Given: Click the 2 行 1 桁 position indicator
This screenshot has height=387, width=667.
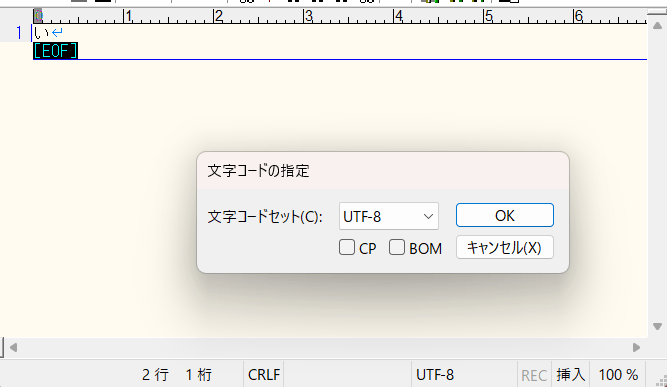Looking at the screenshot, I should pos(177,375).
